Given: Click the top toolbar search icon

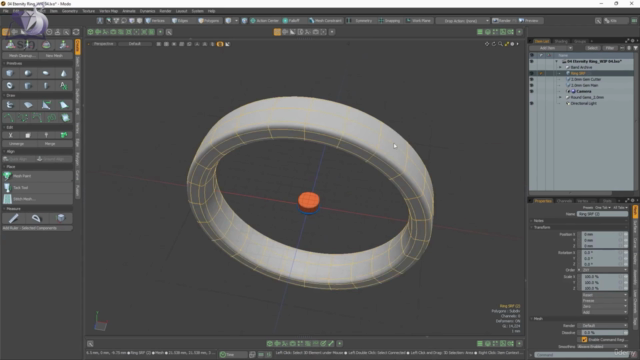Looking at the screenshot, I should 598,20.
